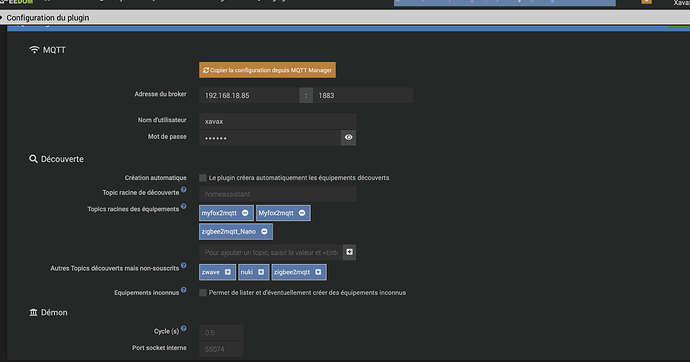Click the Démon section heading

click(x=48, y=312)
